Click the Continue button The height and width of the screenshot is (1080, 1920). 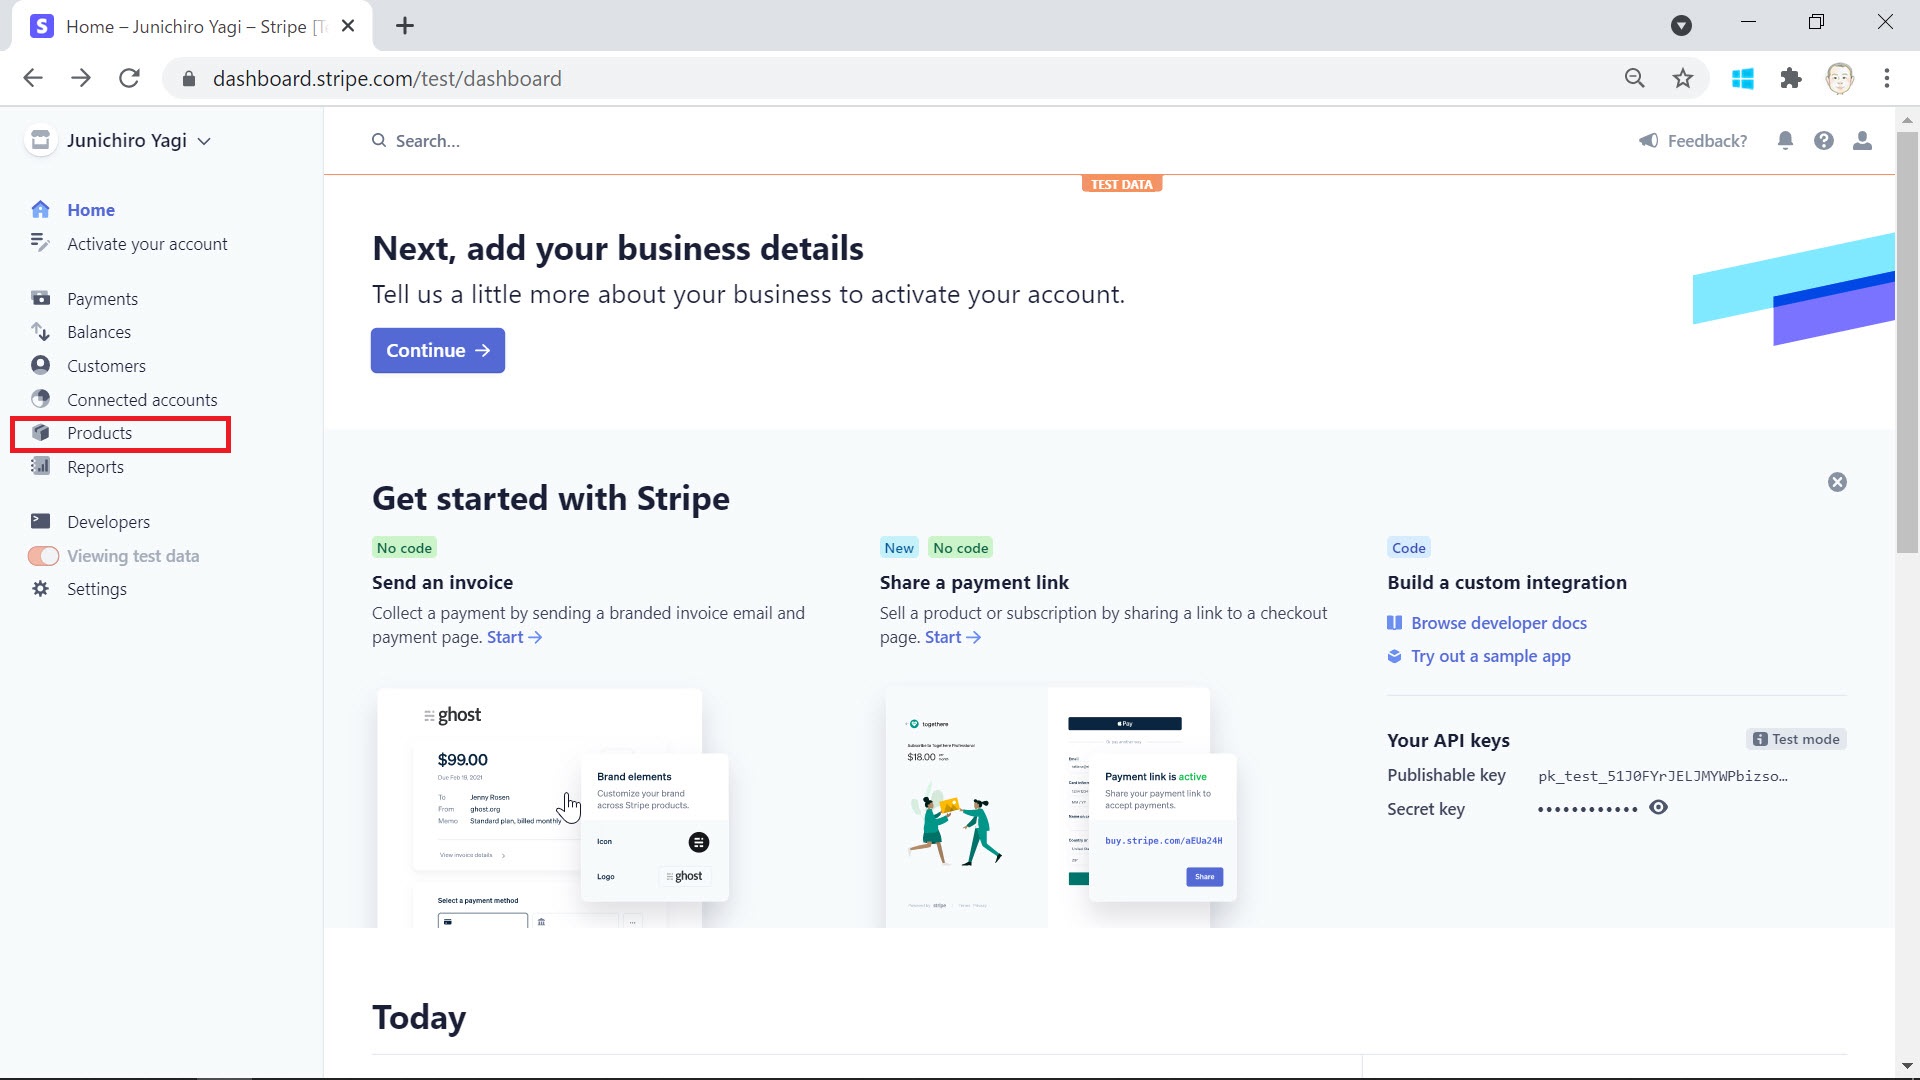(438, 351)
